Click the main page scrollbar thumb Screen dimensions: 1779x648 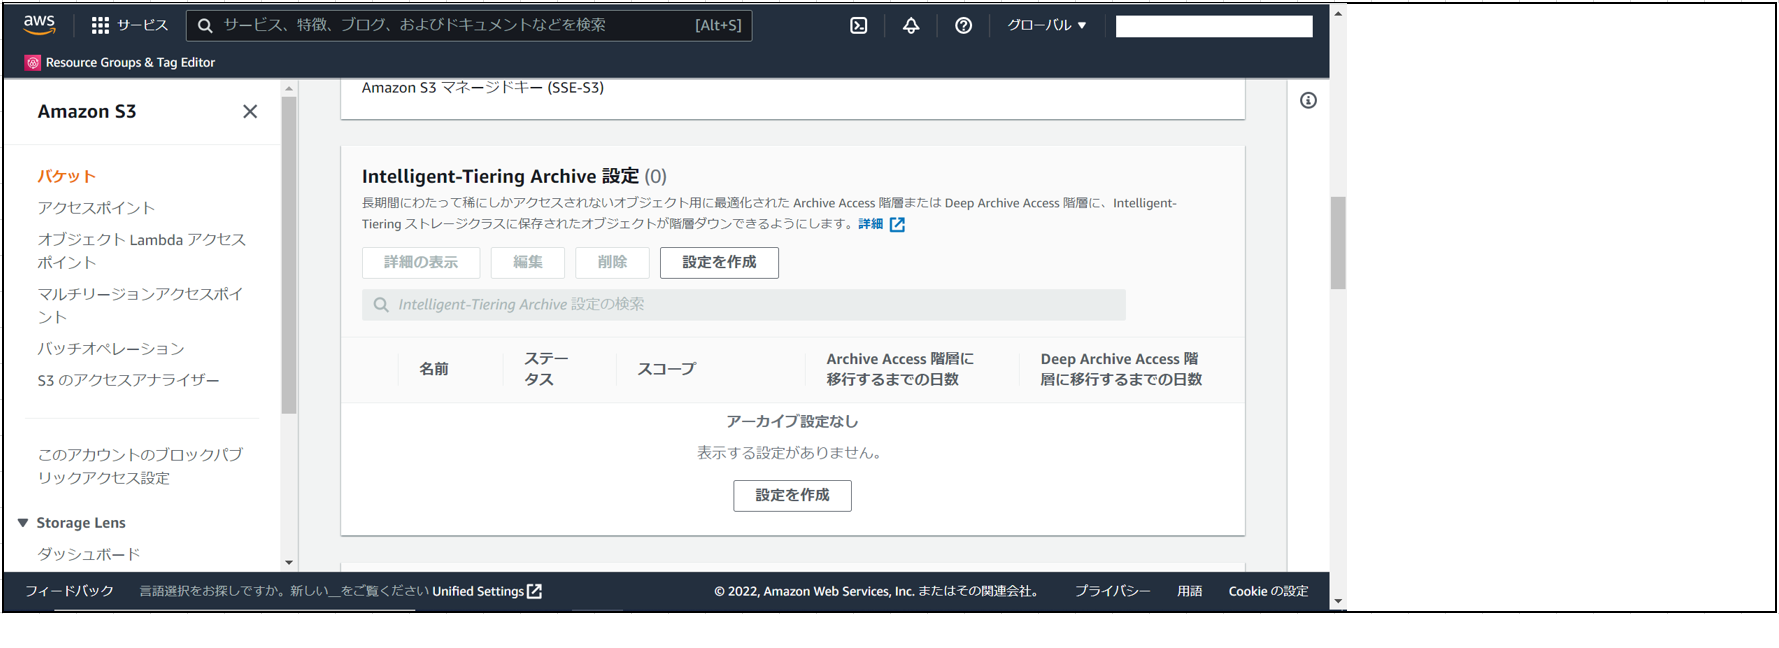[x=1338, y=243]
